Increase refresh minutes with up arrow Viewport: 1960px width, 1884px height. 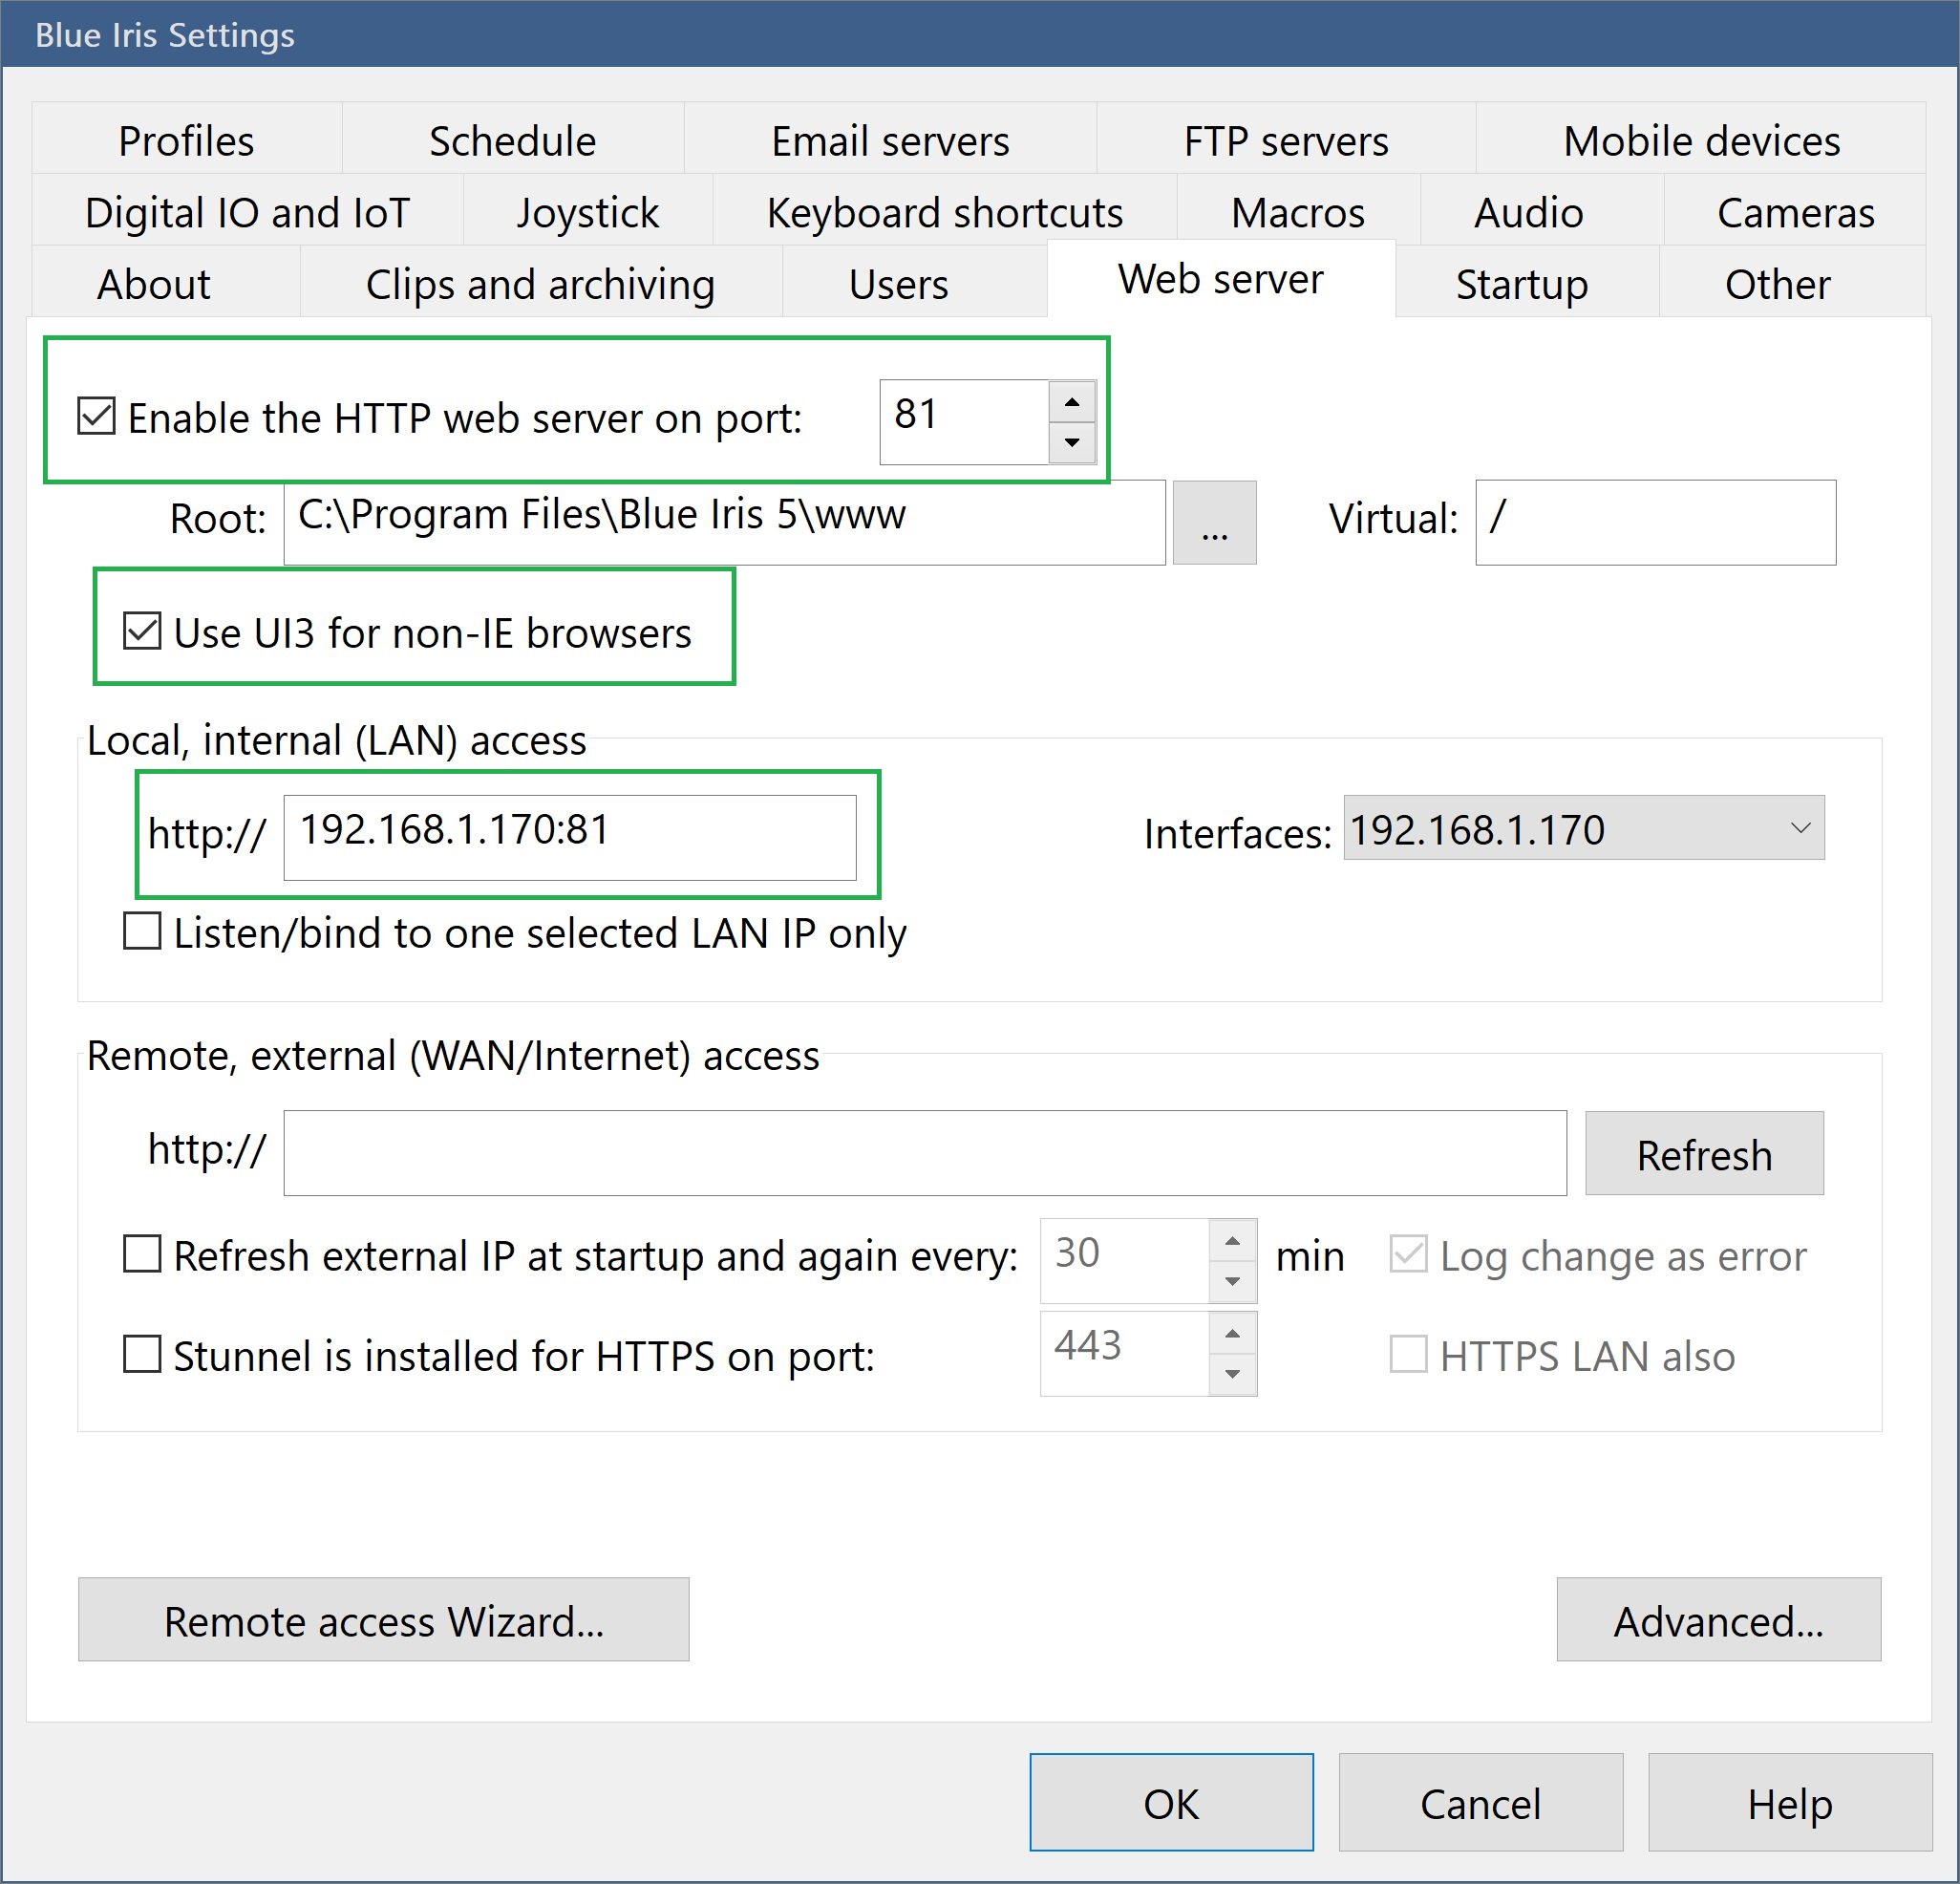1232,1241
